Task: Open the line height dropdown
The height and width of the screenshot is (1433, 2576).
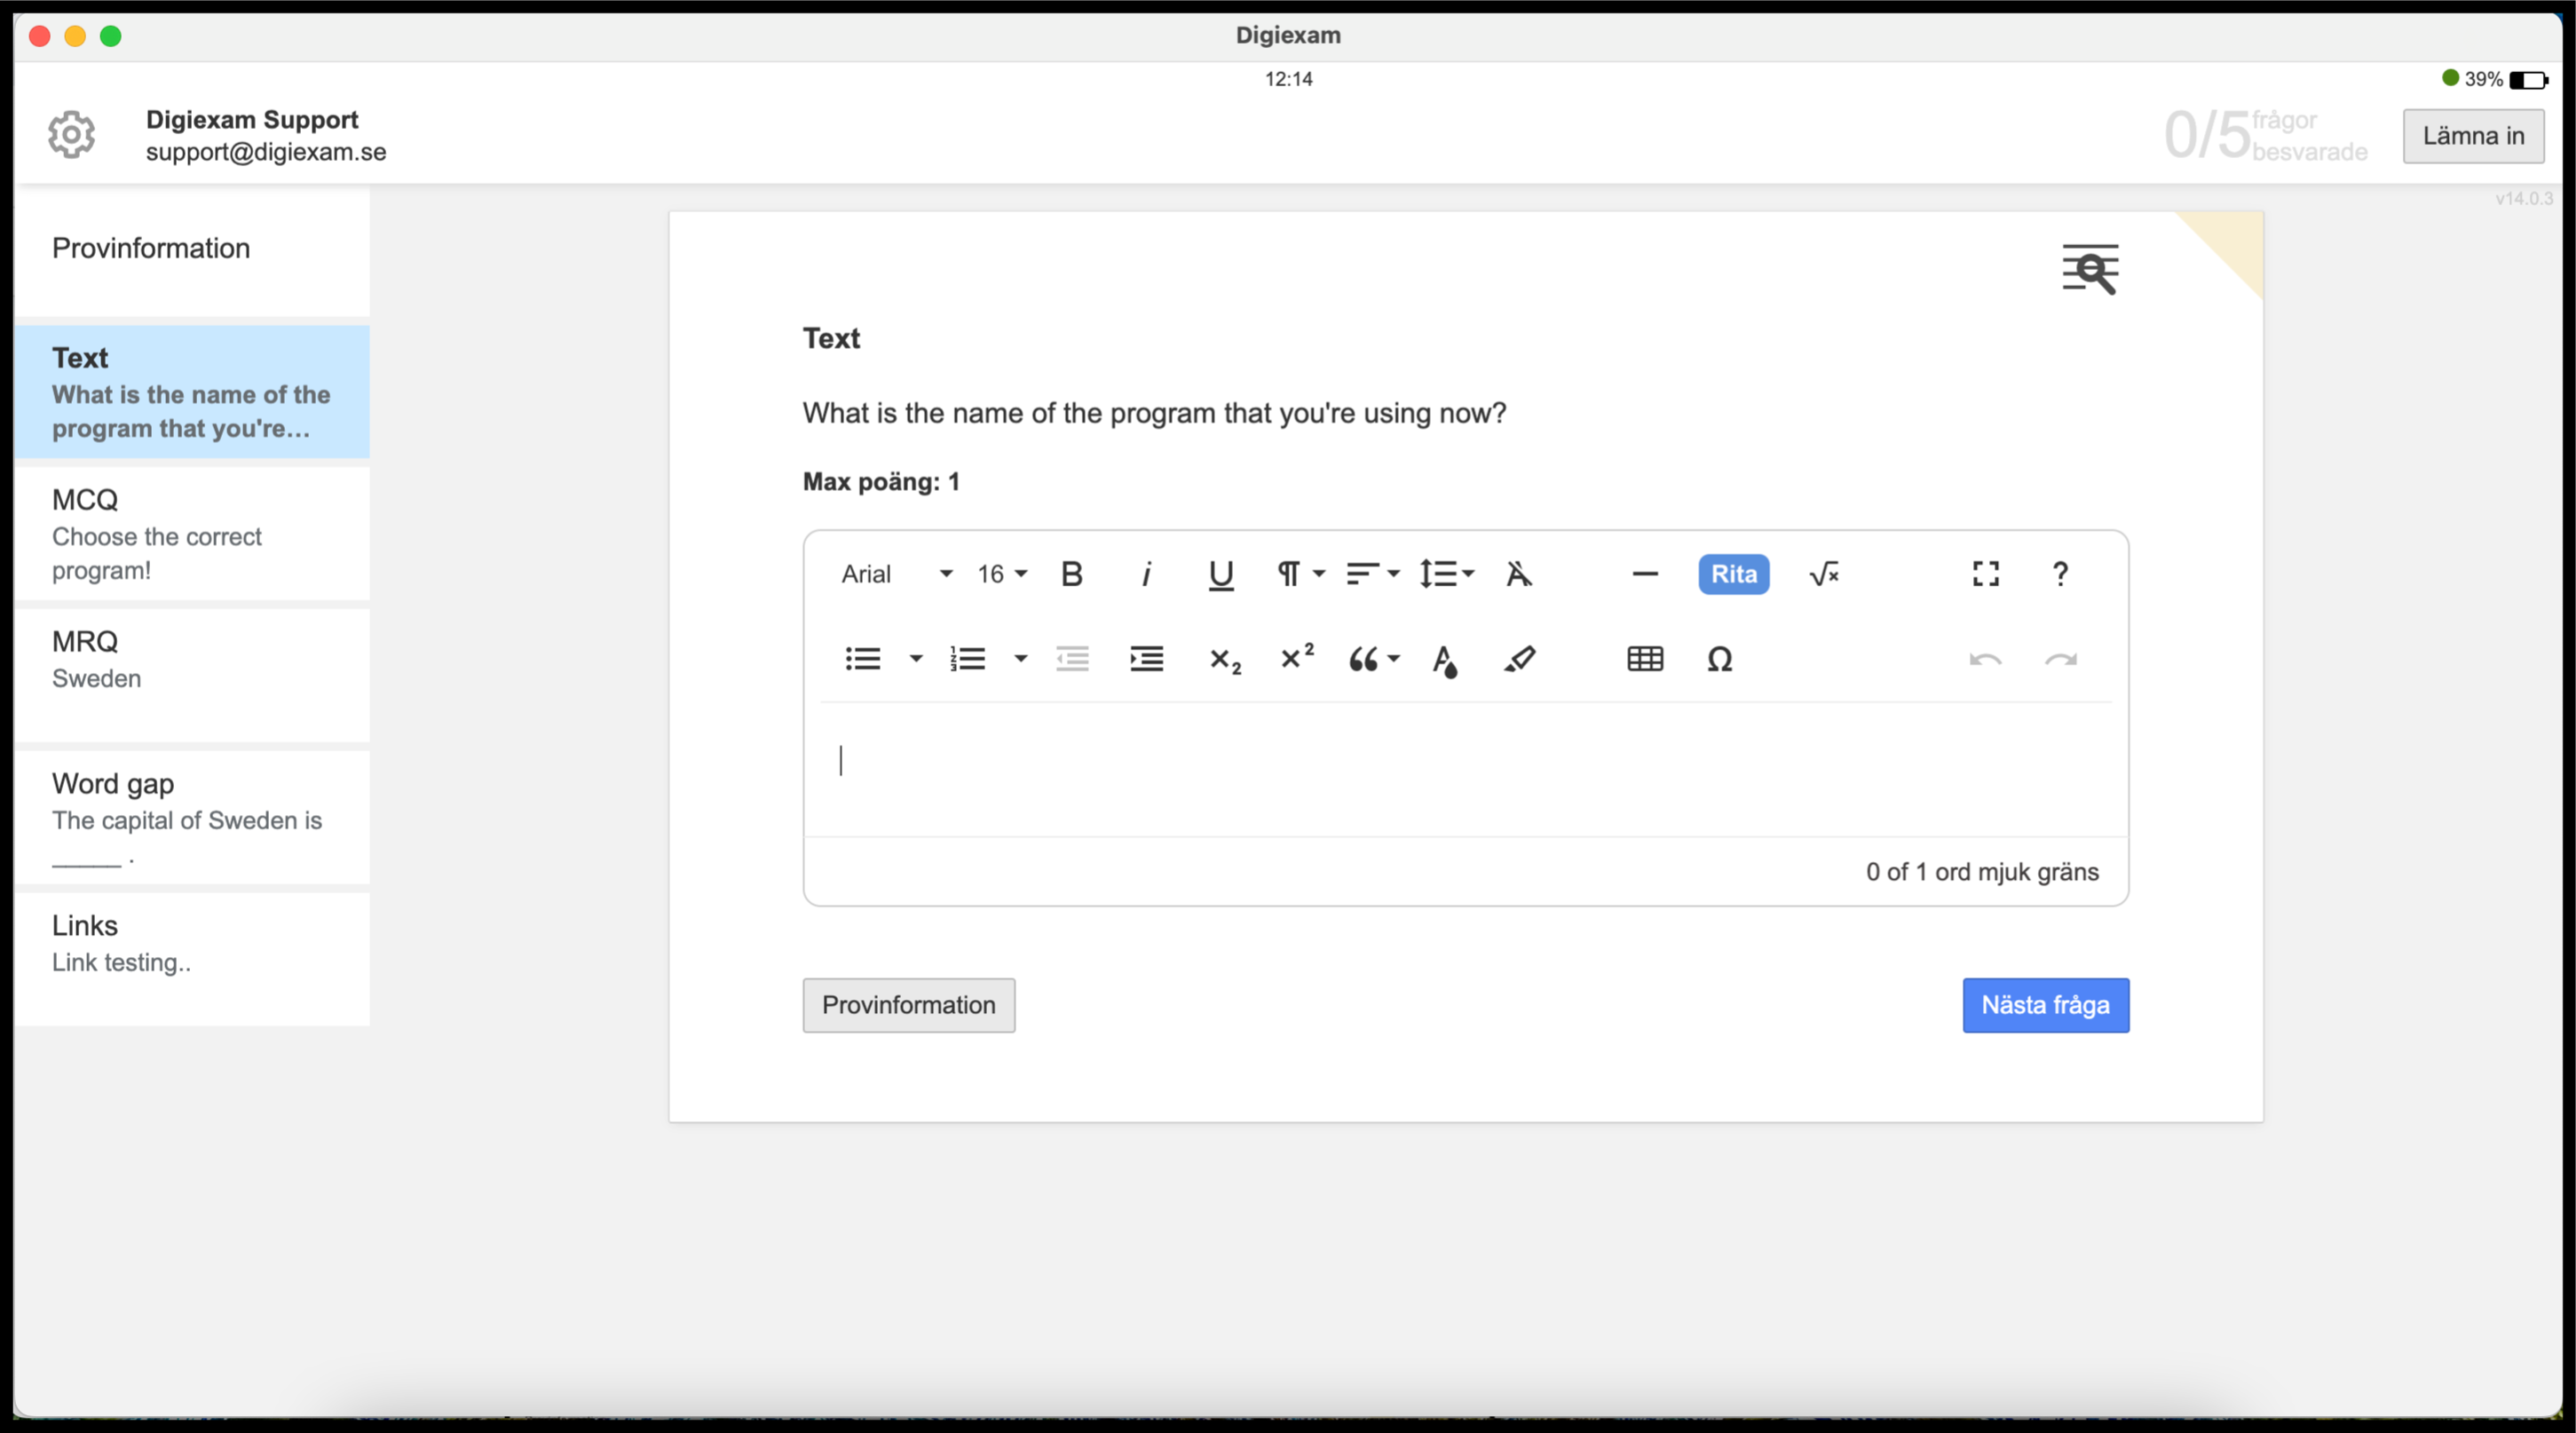Action: tap(1446, 574)
